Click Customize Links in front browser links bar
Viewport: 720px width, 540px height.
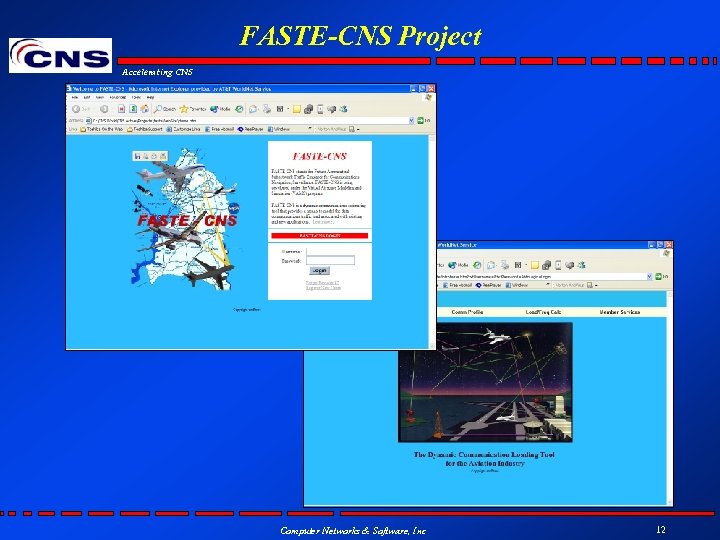(x=183, y=129)
